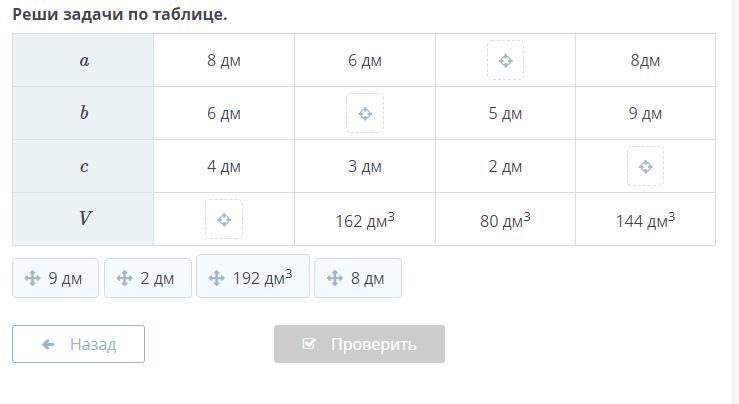This screenshot has height=404, width=739.
Task: Click the 80 дм³ volume cell
Action: click(x=505, y=220)
